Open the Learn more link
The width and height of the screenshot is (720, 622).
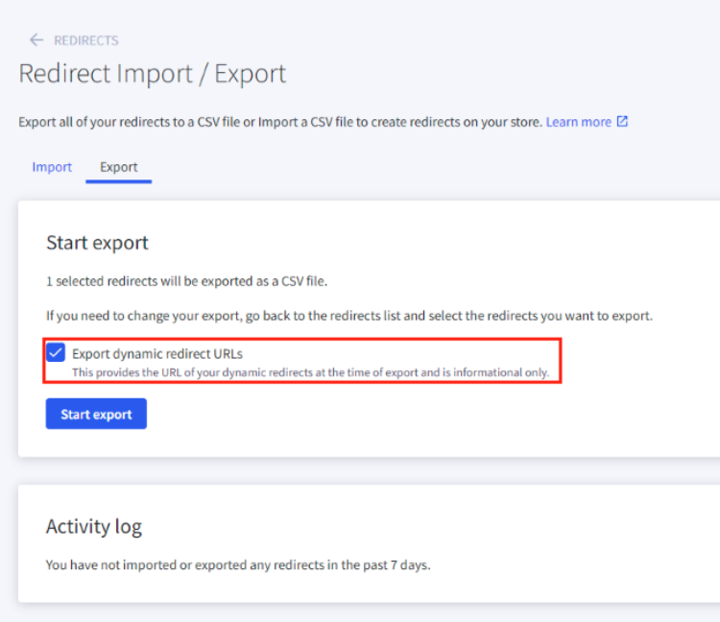click(579, 122)
